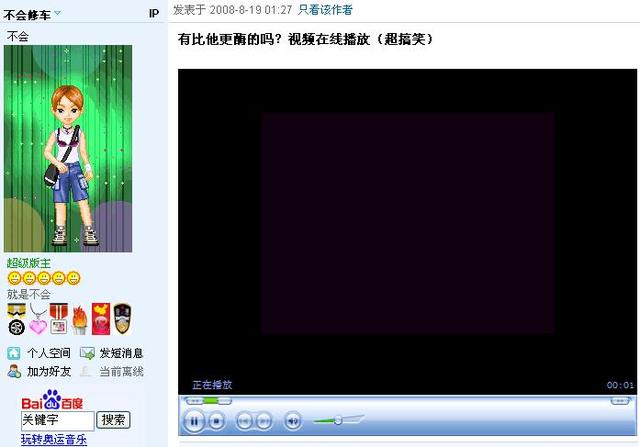Click the Baidu search keyword input field
The height and width of the screenshot is (447, 640).
coord(57,420)
